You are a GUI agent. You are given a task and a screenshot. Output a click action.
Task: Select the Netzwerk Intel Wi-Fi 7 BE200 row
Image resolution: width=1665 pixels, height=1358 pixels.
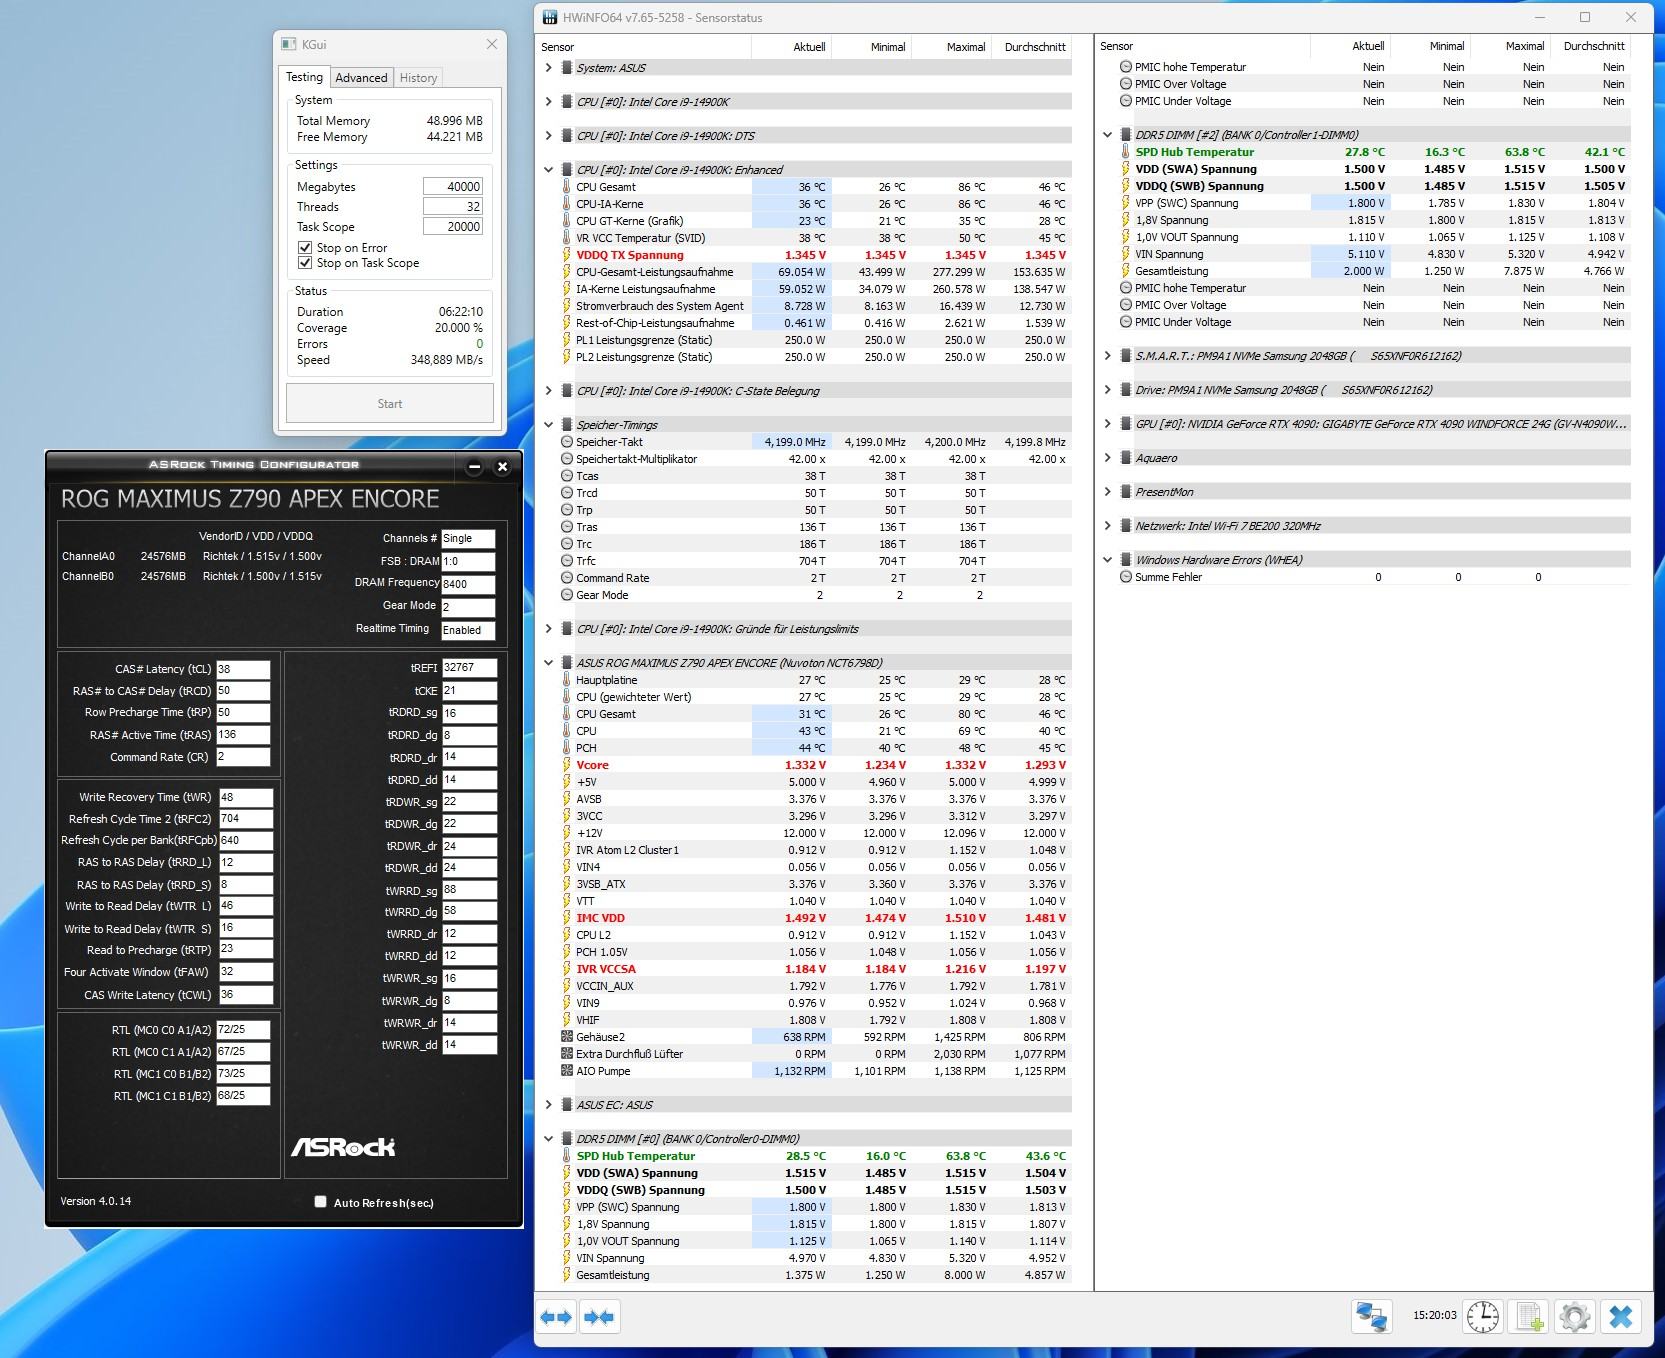pos(1373,526)
